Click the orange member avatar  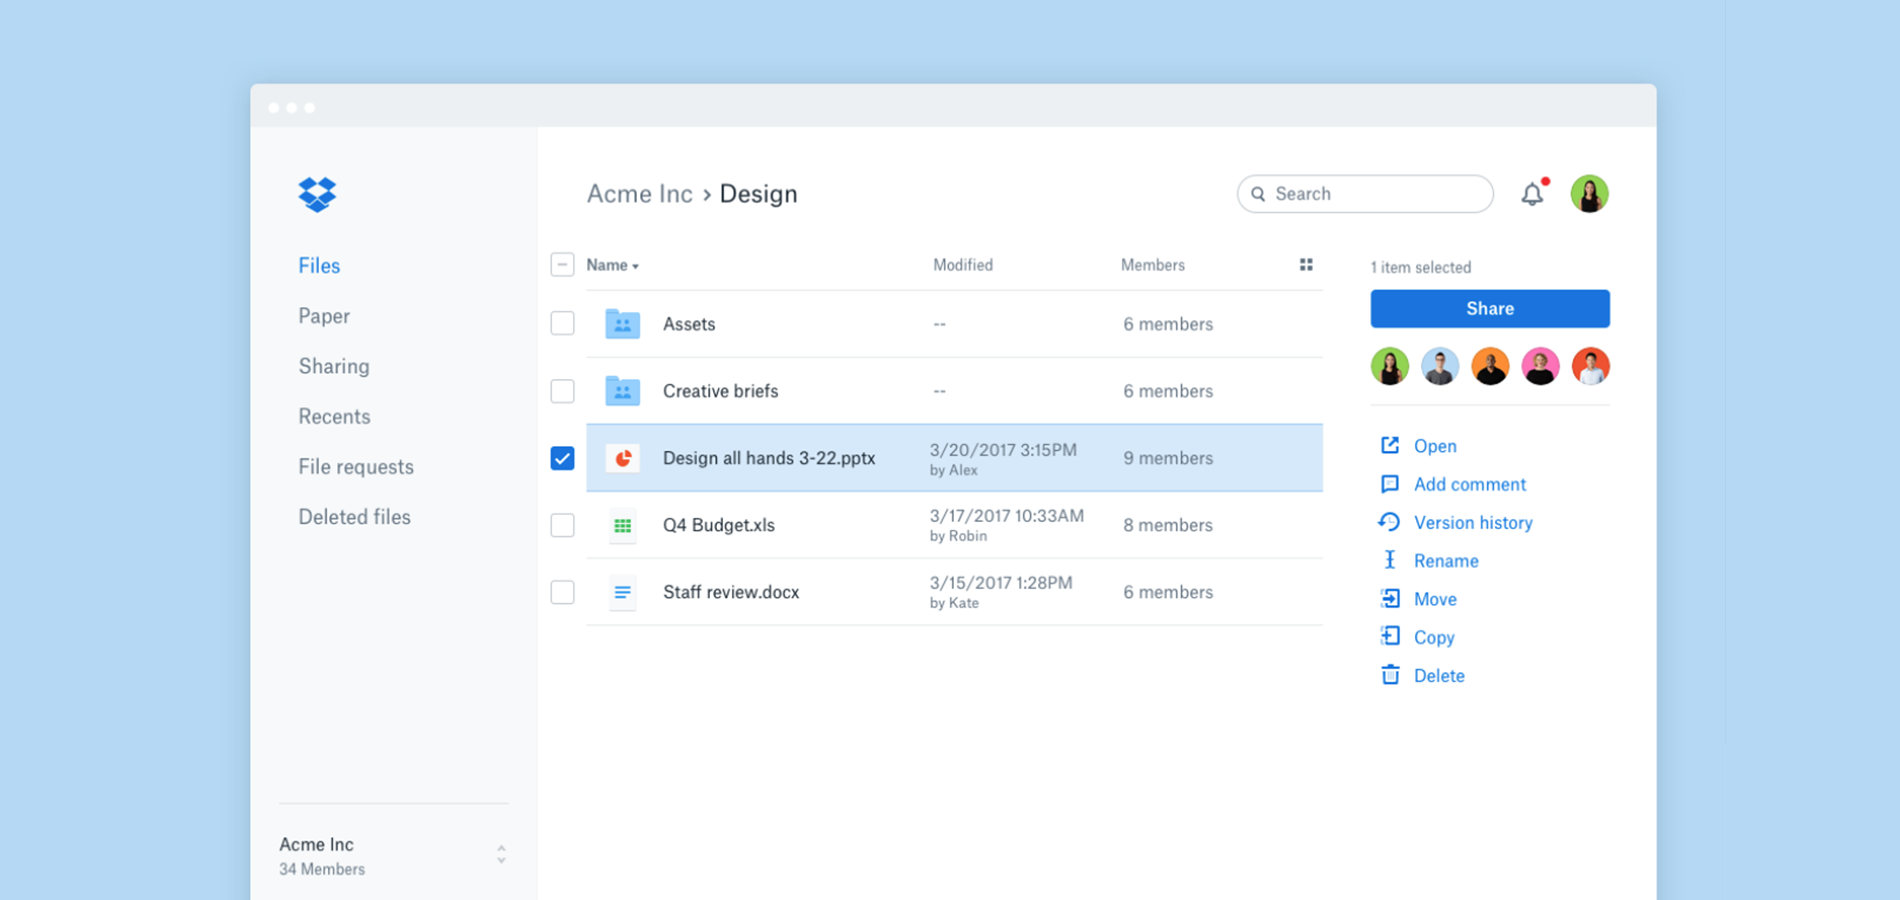coord(1490,367)
